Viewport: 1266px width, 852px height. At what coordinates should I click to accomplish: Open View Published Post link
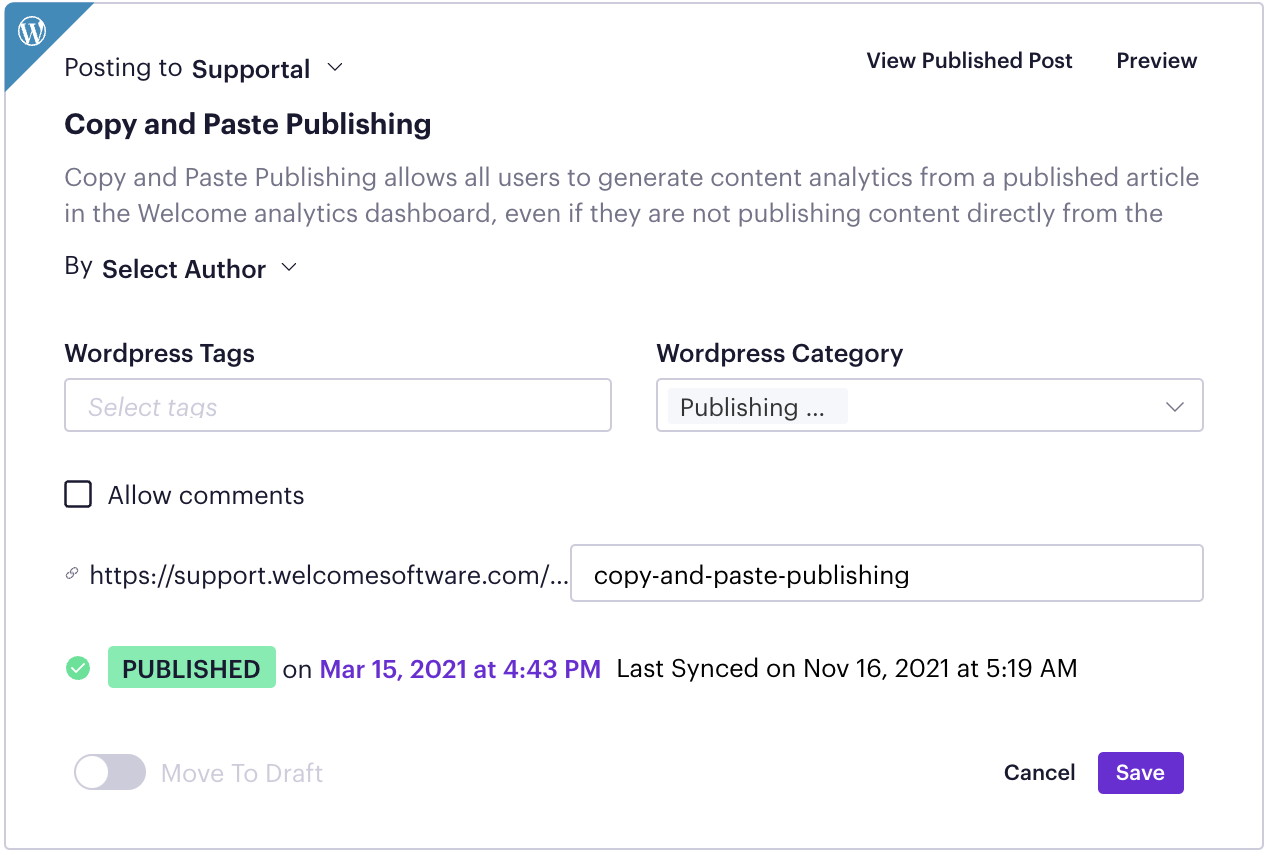pos(969,61)
